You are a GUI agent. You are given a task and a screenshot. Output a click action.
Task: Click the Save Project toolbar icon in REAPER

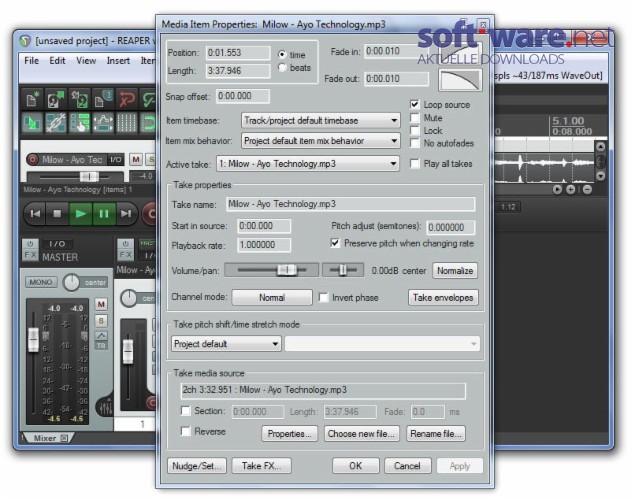(79, 99)
